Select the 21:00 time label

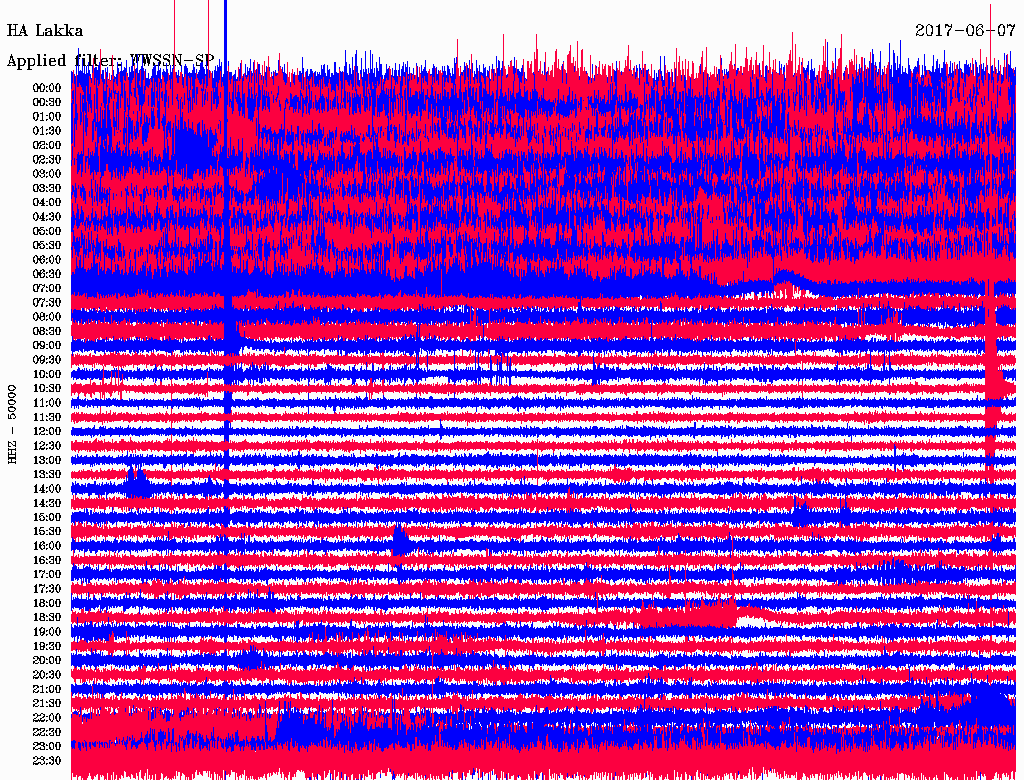(x=47, y=689)
